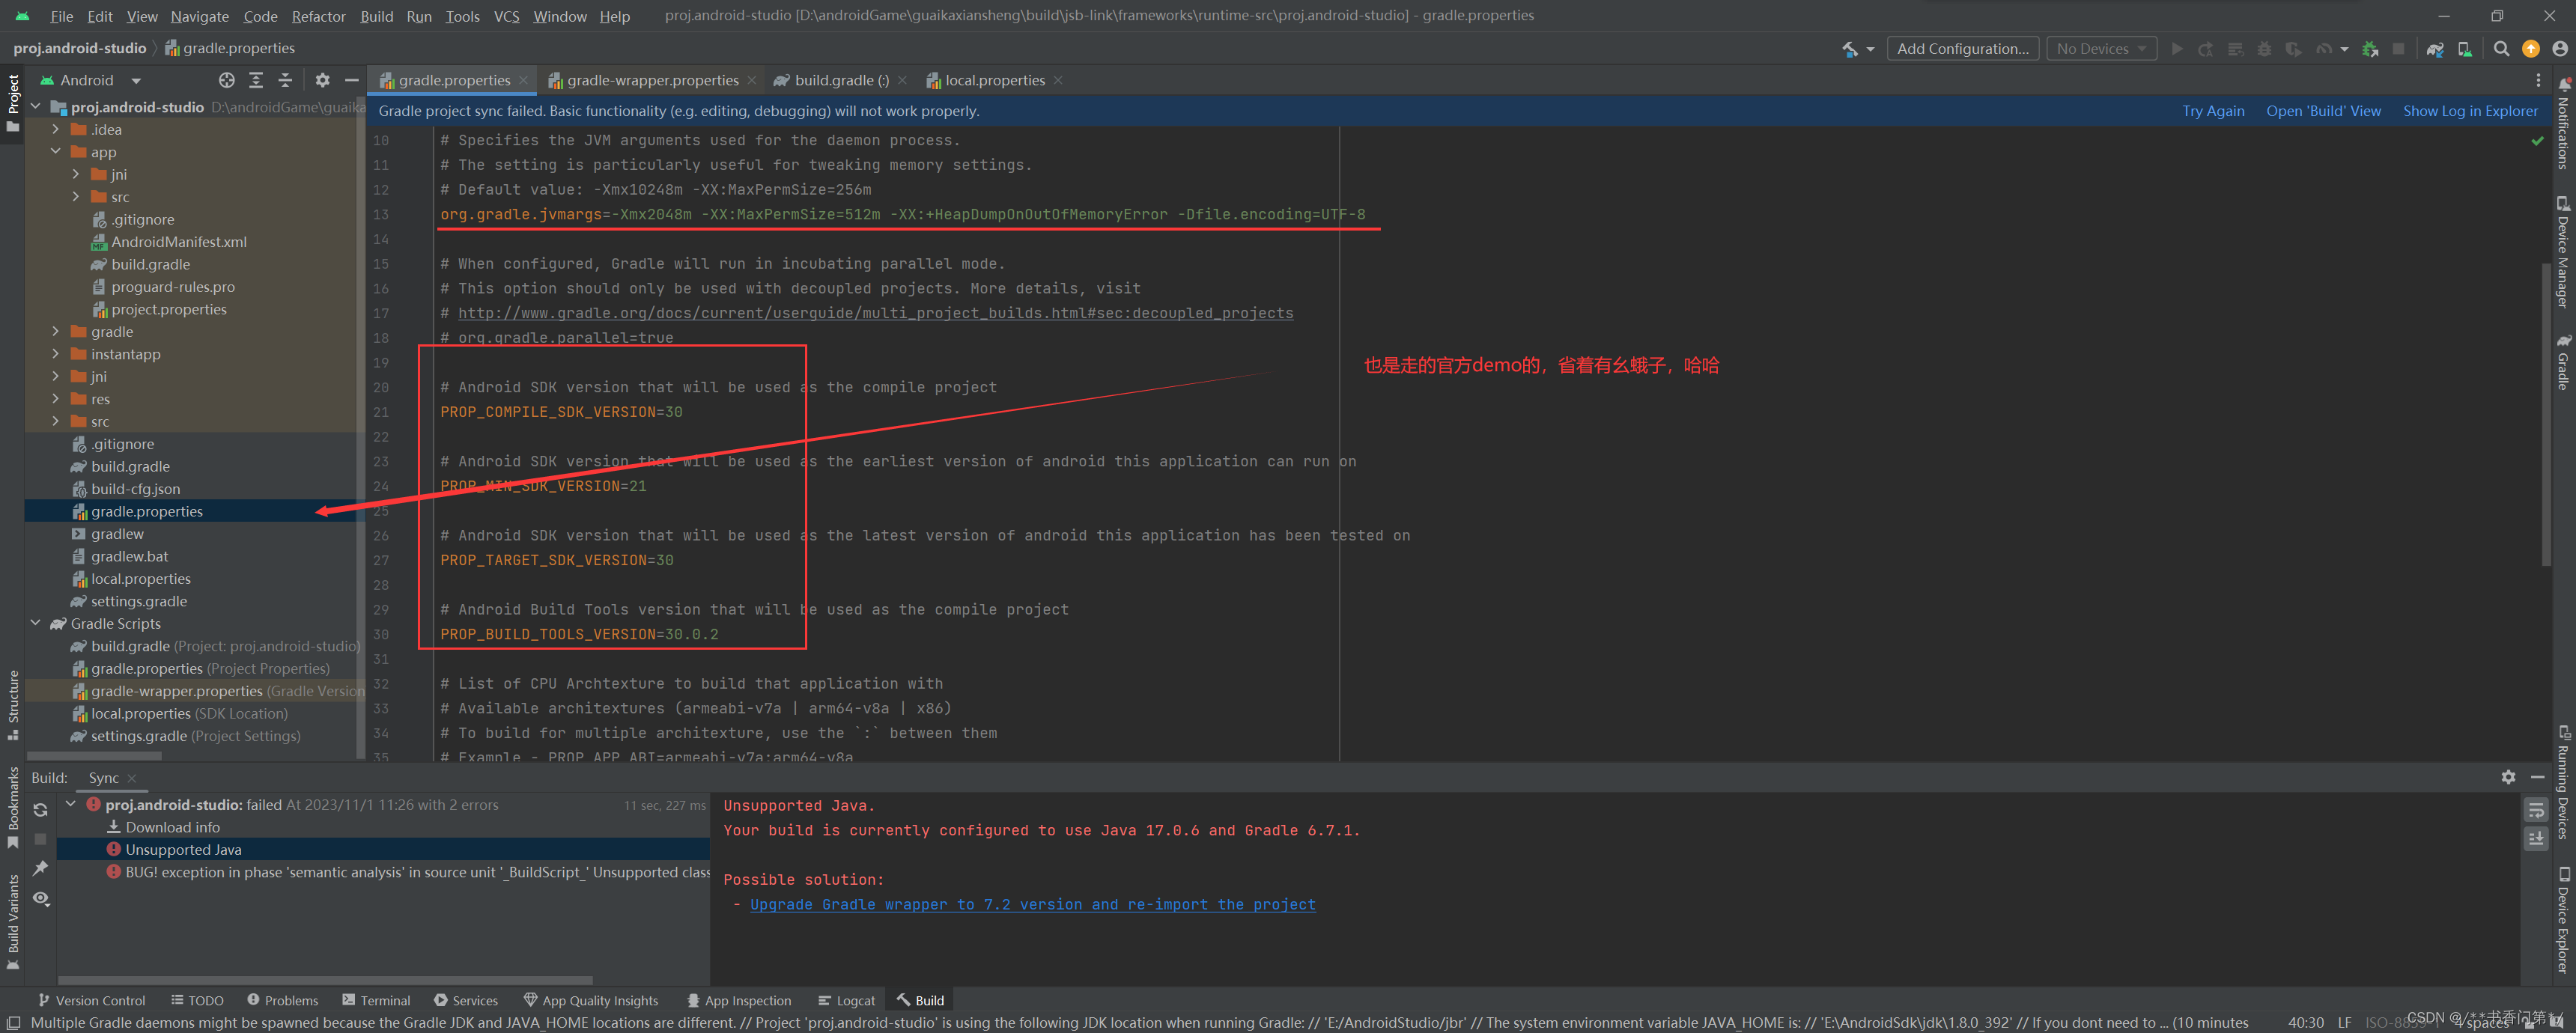The image size is (2576, 1033).
Task: Open Search Everywhere magnifier icon
Action: click(x=2501, y=49)
